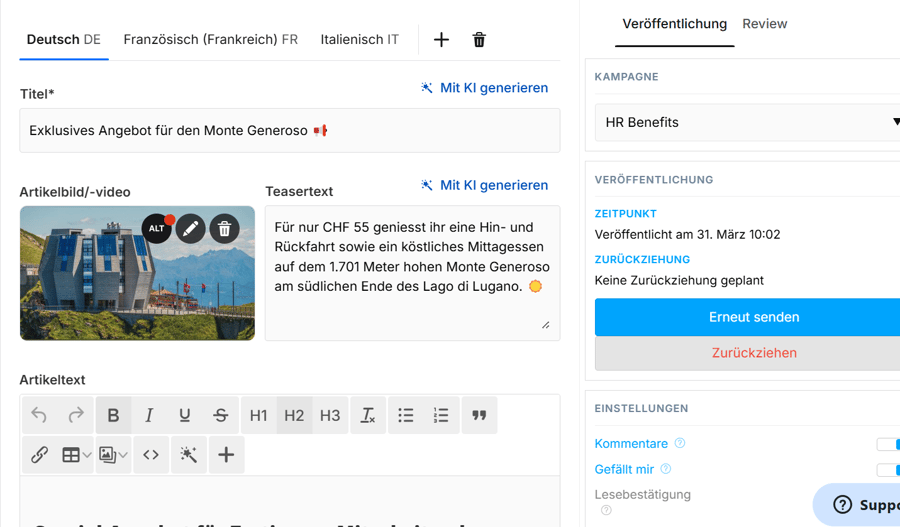Insert a hyperlink with the chain icon

(x=39, y=455)
